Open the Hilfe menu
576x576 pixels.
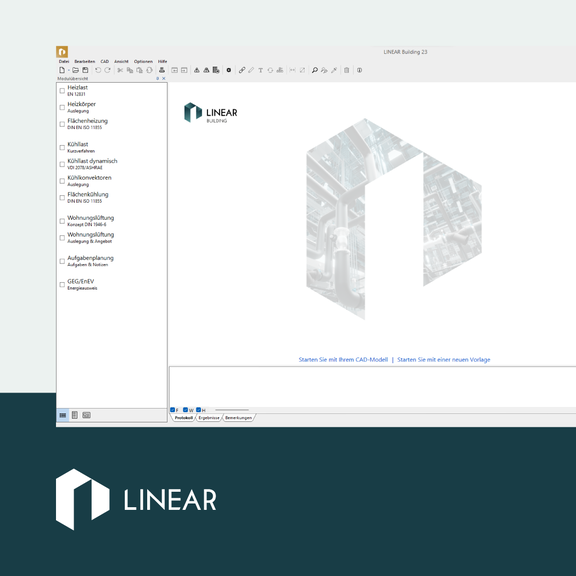[x=162, y=61]
